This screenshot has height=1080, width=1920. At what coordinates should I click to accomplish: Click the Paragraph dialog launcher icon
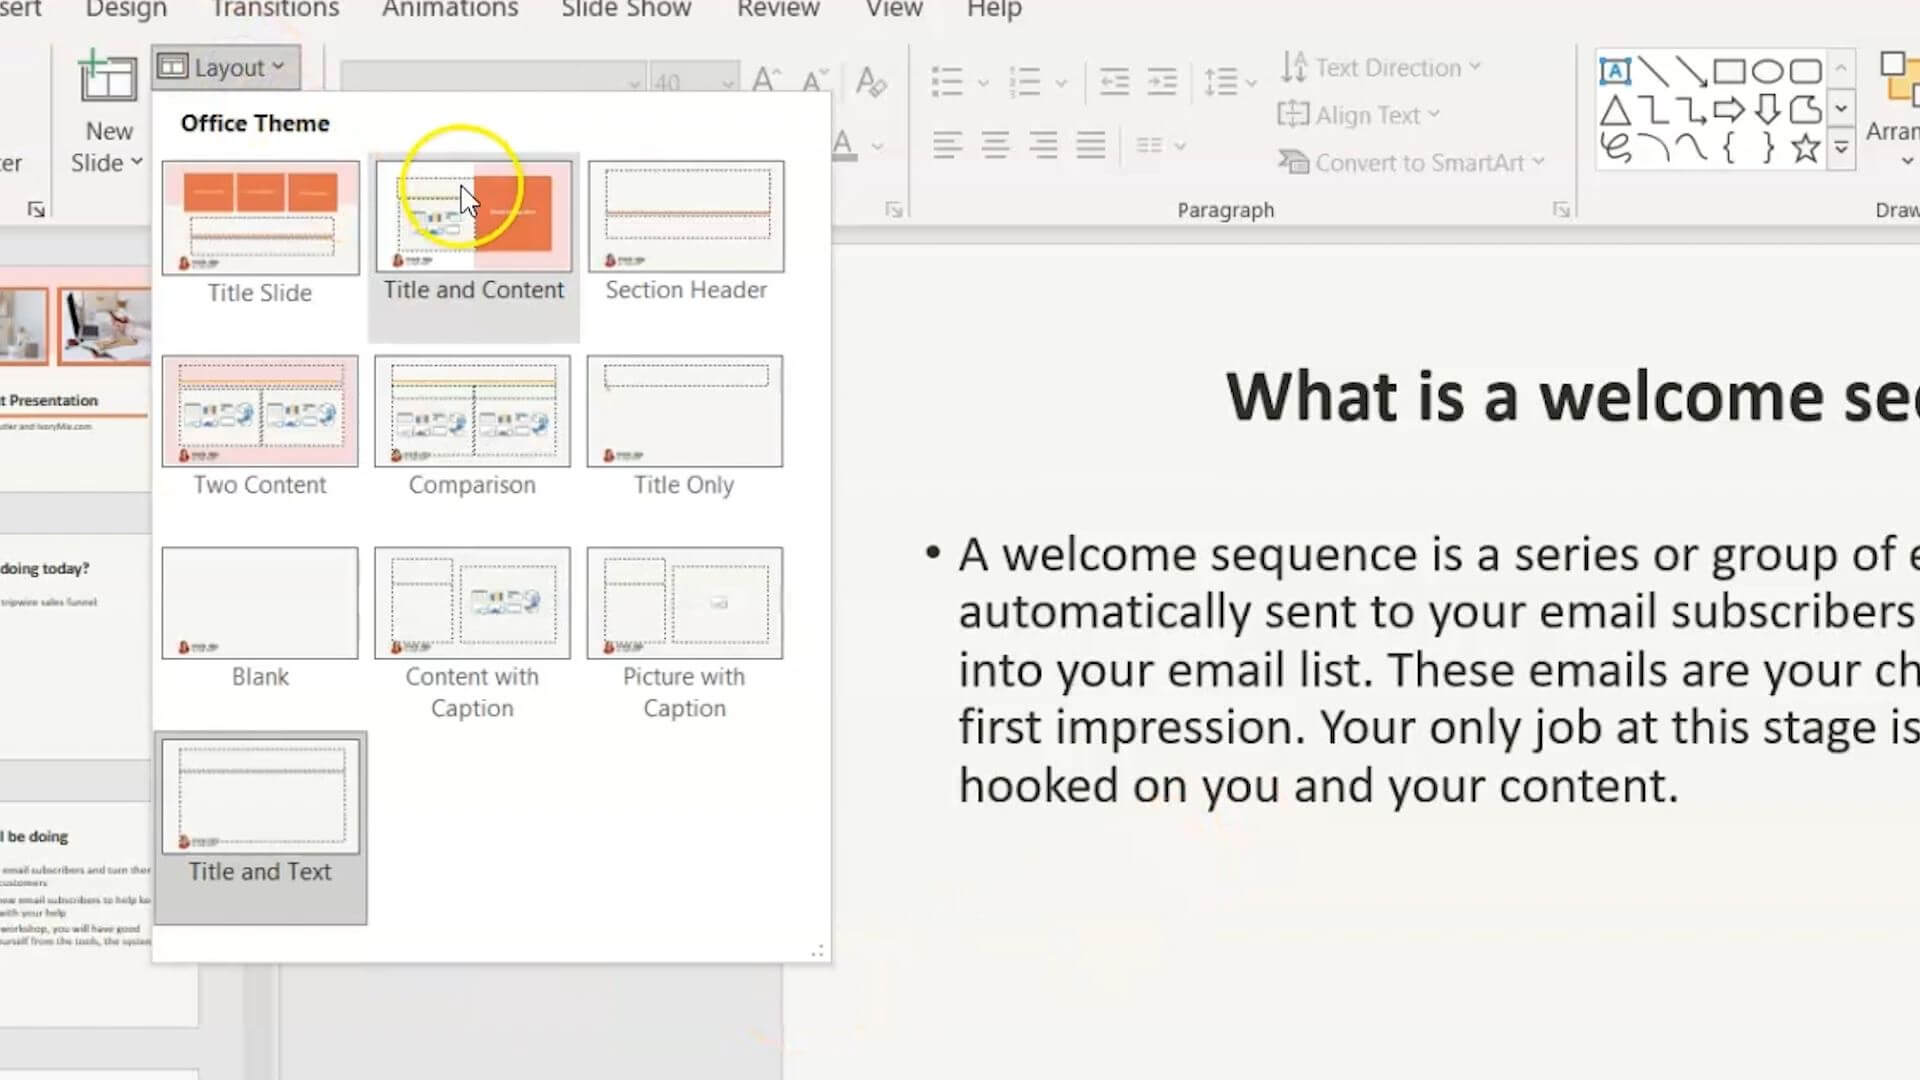coord(1559,208)
